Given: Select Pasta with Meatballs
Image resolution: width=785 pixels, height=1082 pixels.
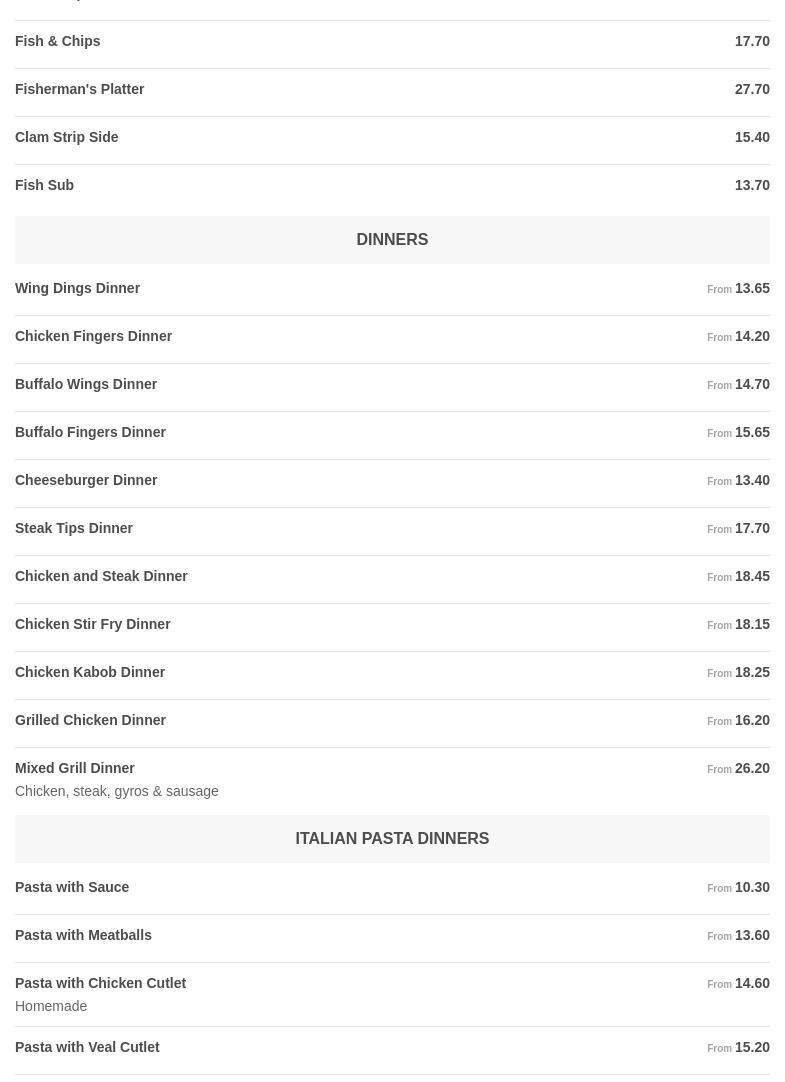Looking at the screenshot, I should tap(84, 936).
